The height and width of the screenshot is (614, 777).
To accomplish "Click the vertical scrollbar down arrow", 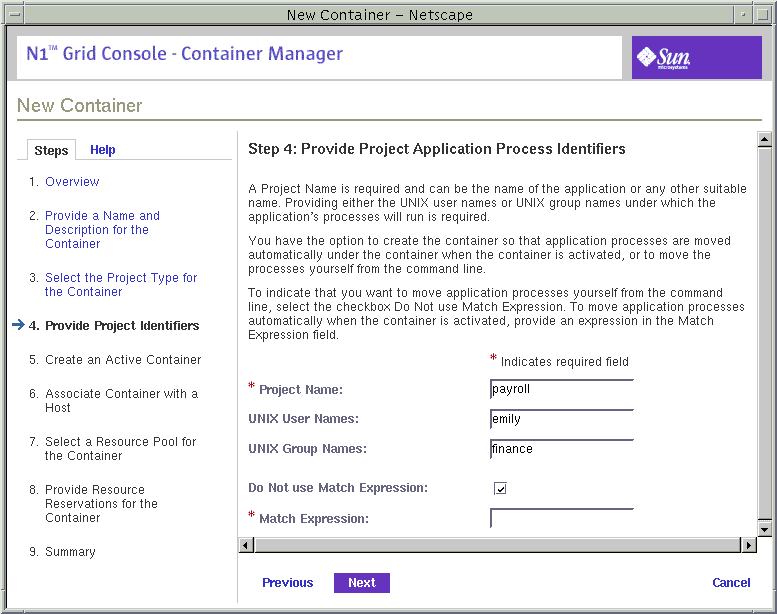I will click(764, 529).
